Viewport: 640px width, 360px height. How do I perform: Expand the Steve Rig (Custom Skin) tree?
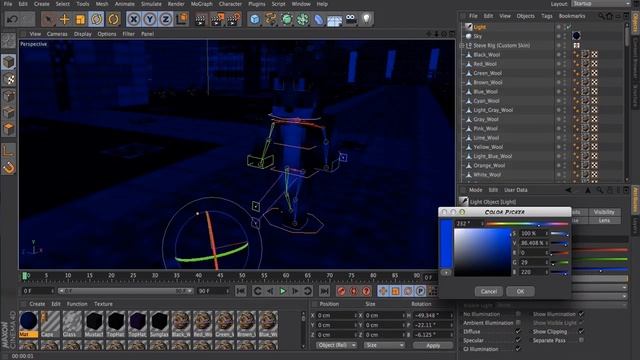pos(462,45)
